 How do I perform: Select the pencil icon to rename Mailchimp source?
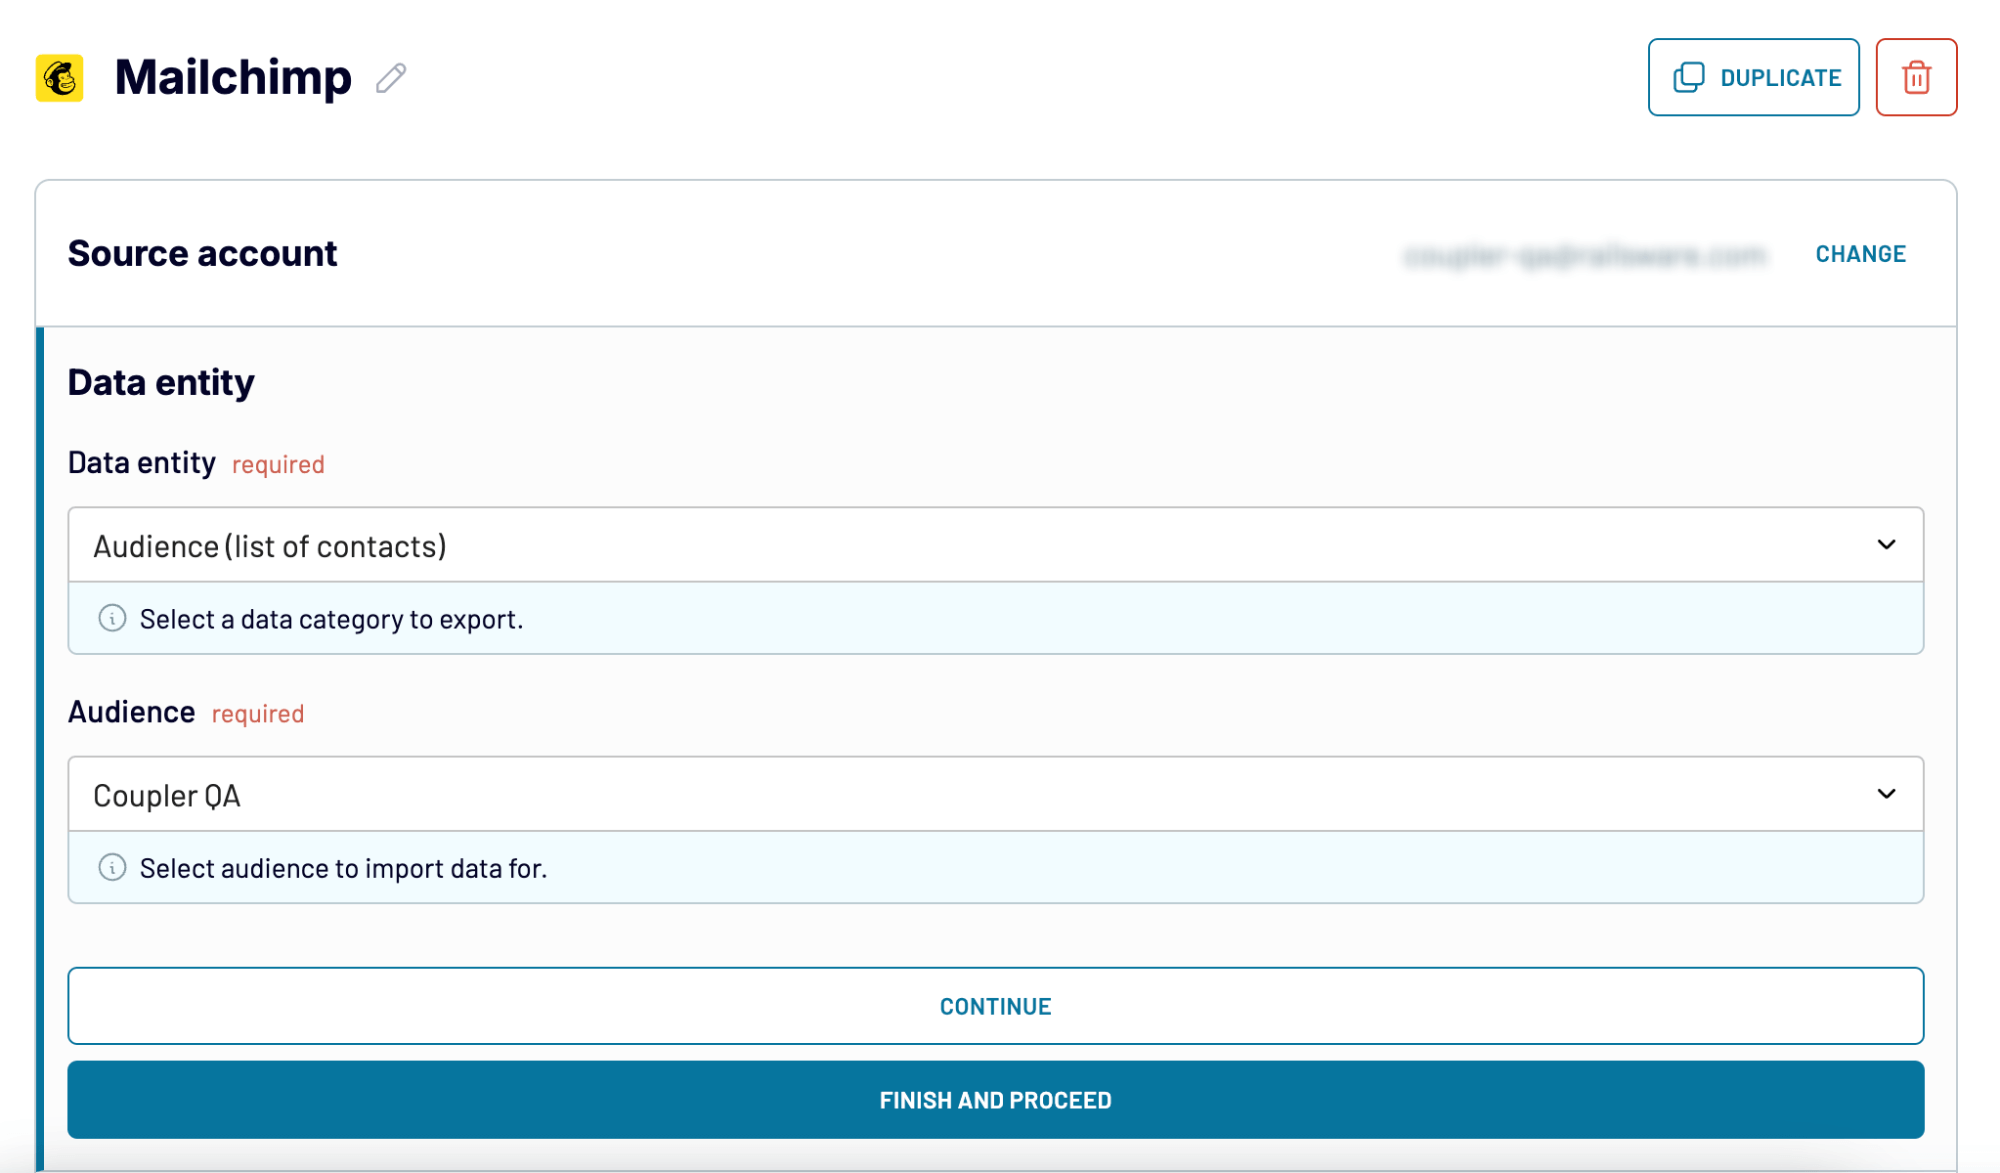391,77
